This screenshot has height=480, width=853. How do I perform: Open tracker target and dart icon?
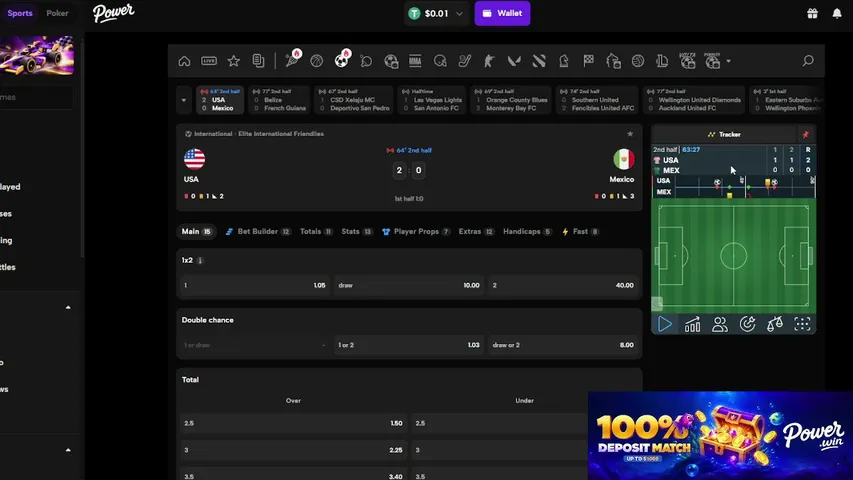(747, 324)
